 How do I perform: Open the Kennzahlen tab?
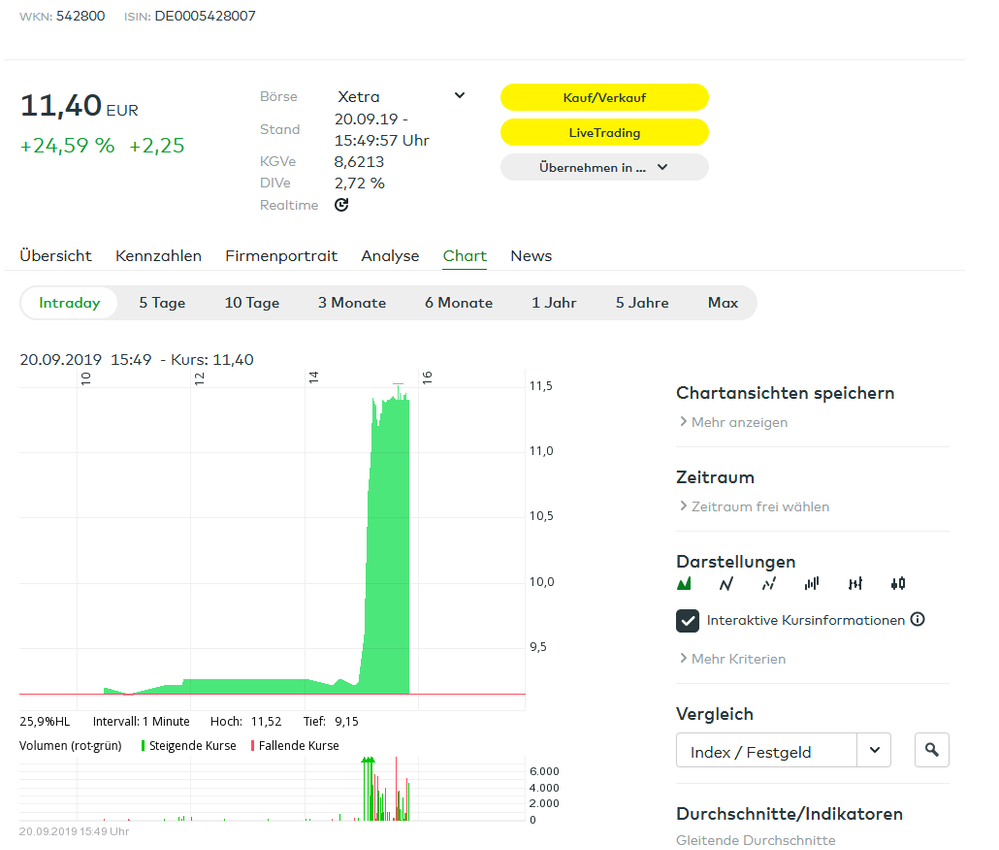158,256
